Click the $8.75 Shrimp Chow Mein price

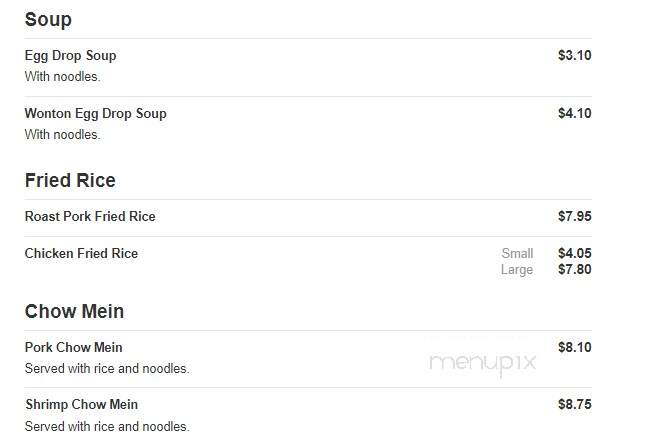tap(574, 404)
